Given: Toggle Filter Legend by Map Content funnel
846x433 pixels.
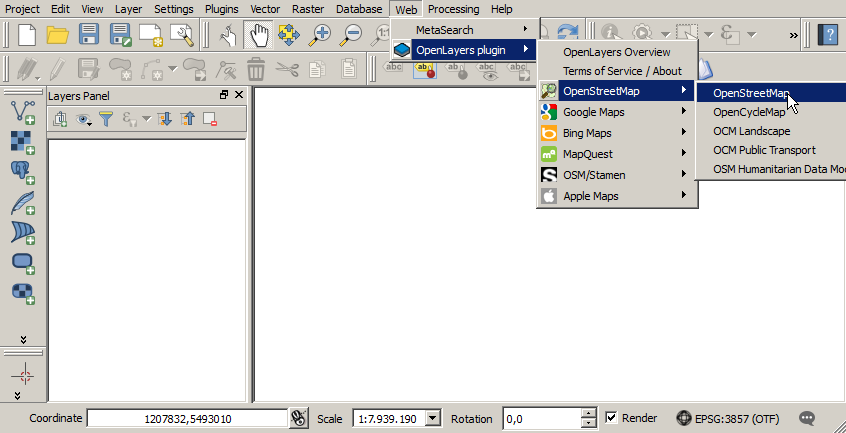Looking at the screenshot, I should [107, 119].
